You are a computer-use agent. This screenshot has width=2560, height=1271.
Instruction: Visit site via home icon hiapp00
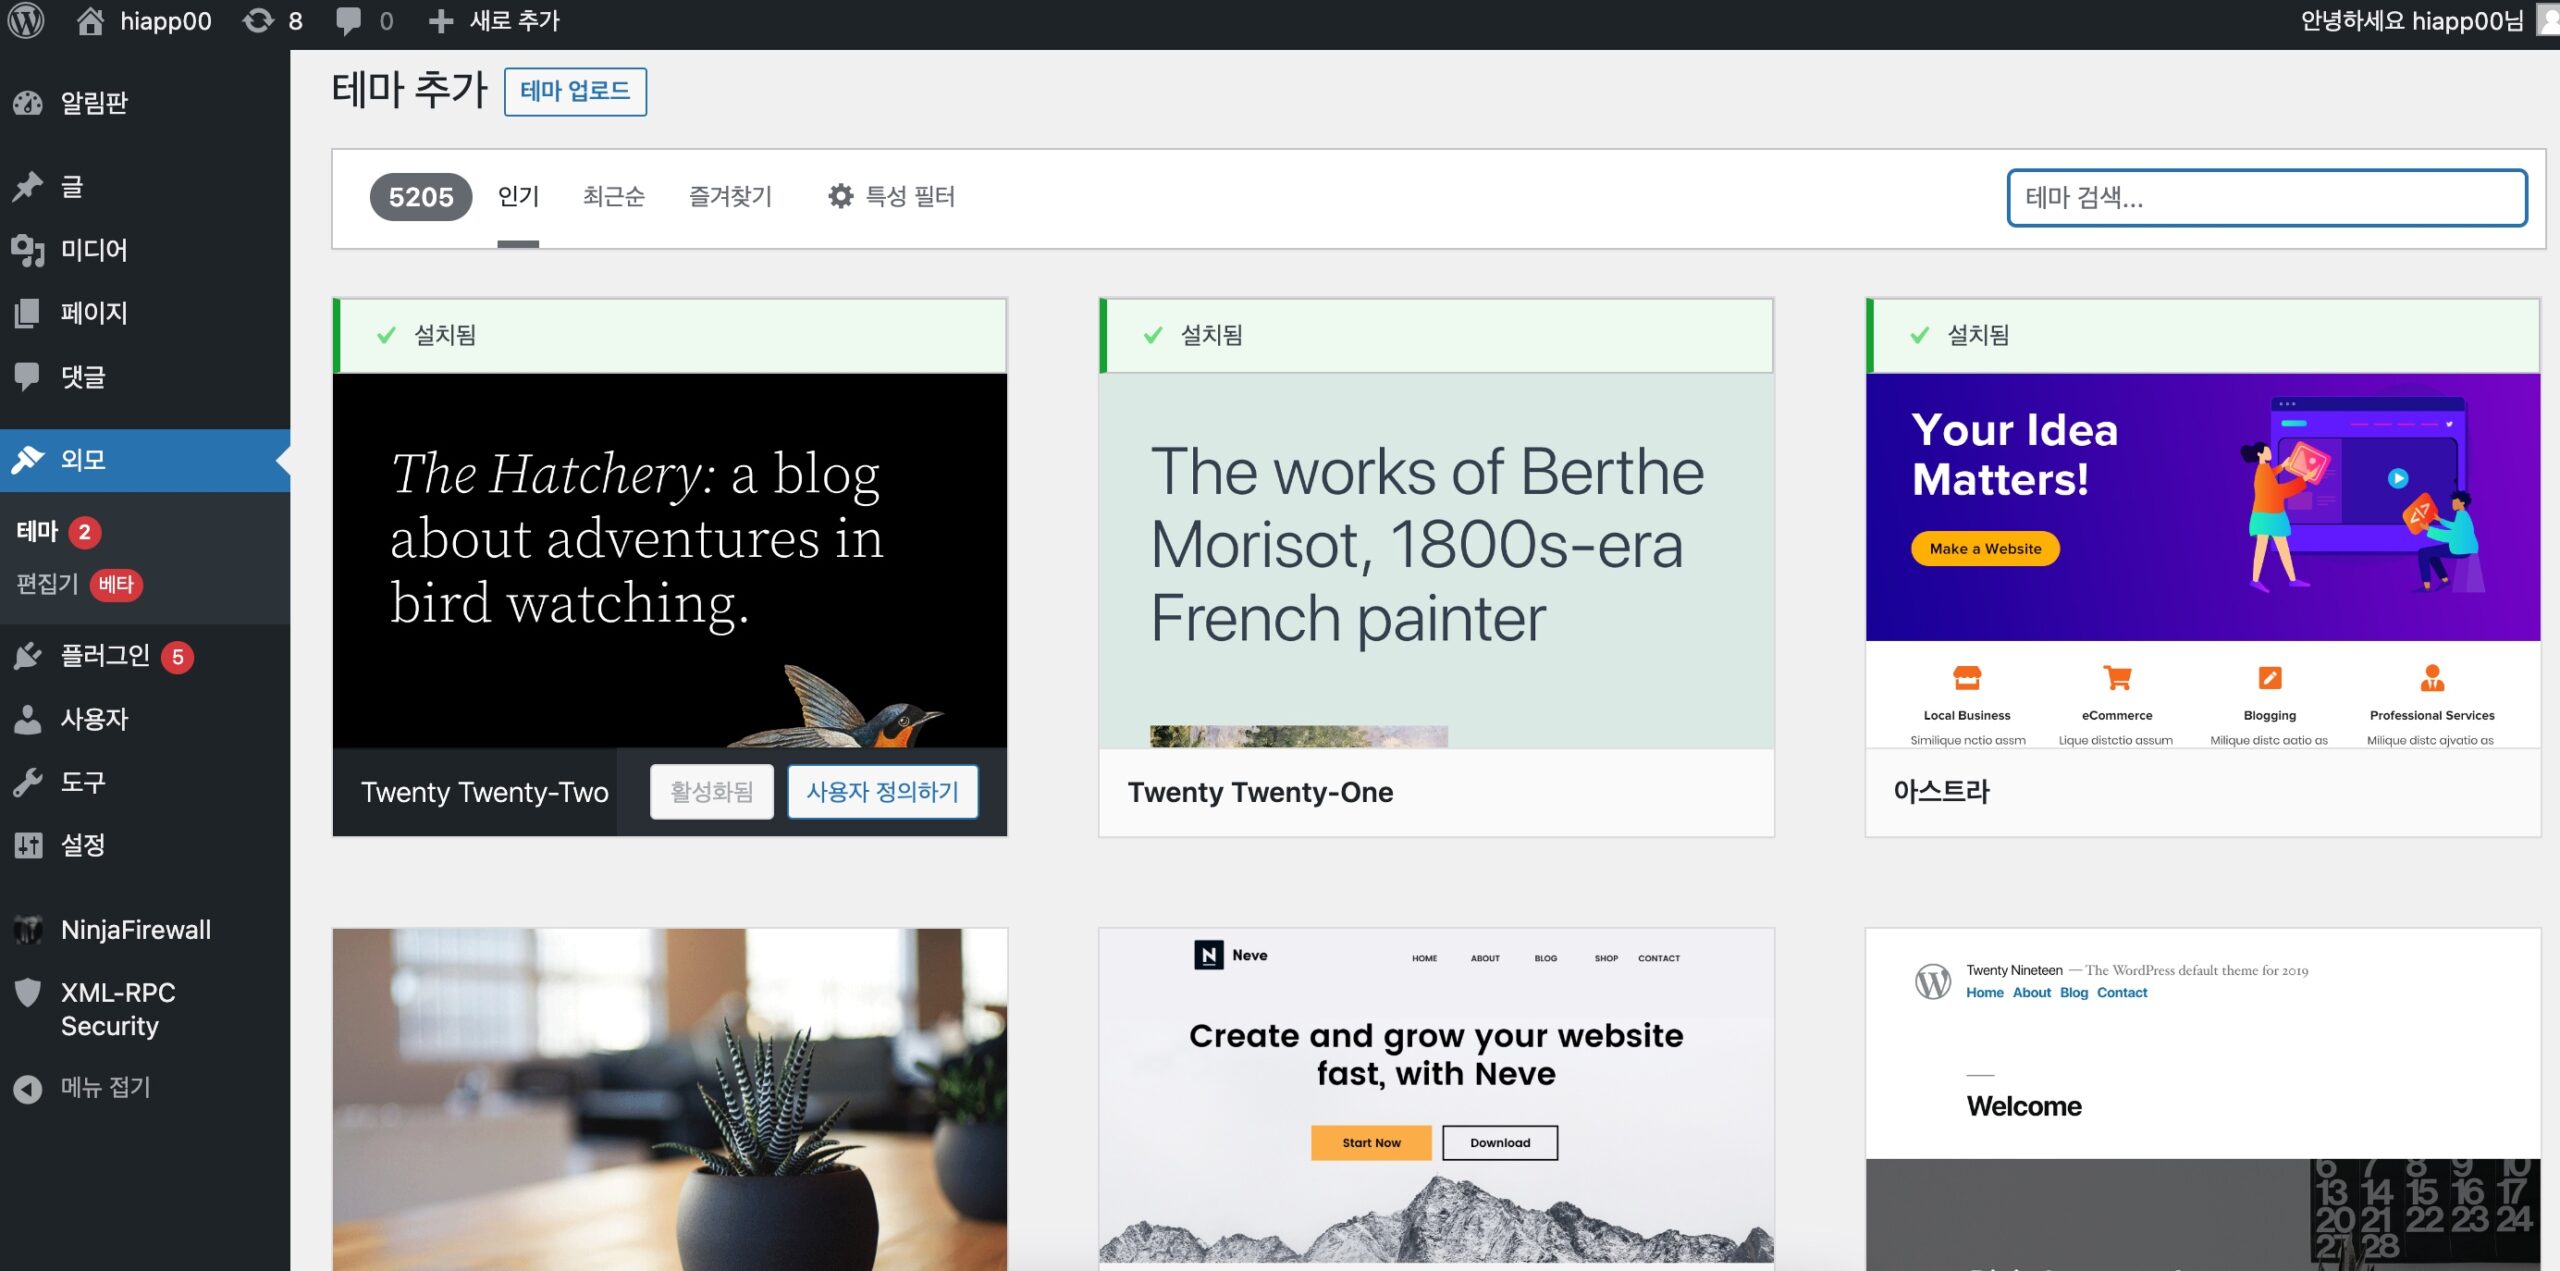click(x=90, y=21)
